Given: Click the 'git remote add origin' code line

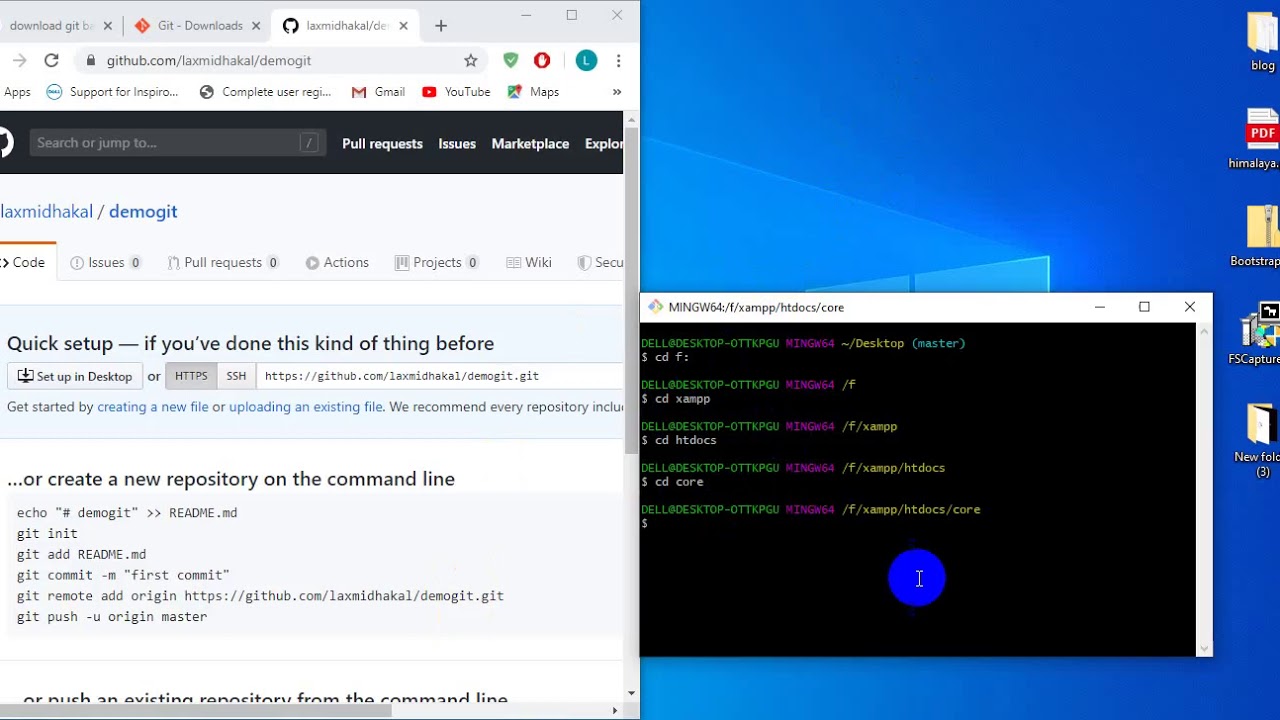Looking at the screenshot, I should pyautogui.click(x=260, y=596).
